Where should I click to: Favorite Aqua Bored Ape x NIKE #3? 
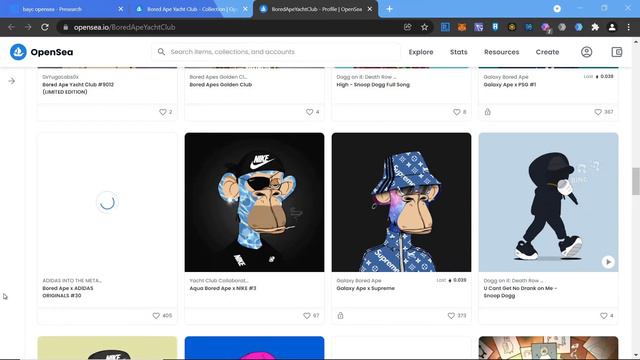(307, 316)
